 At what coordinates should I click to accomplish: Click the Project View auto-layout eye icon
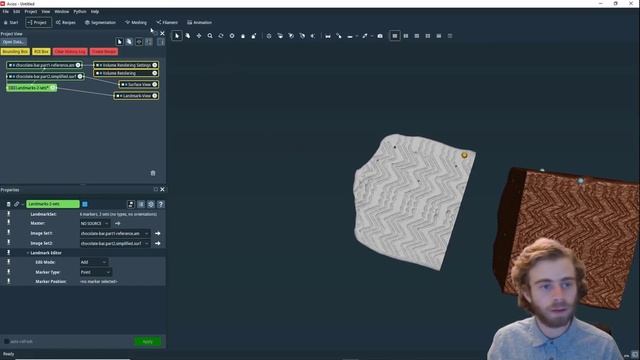(x=139, y=42)
